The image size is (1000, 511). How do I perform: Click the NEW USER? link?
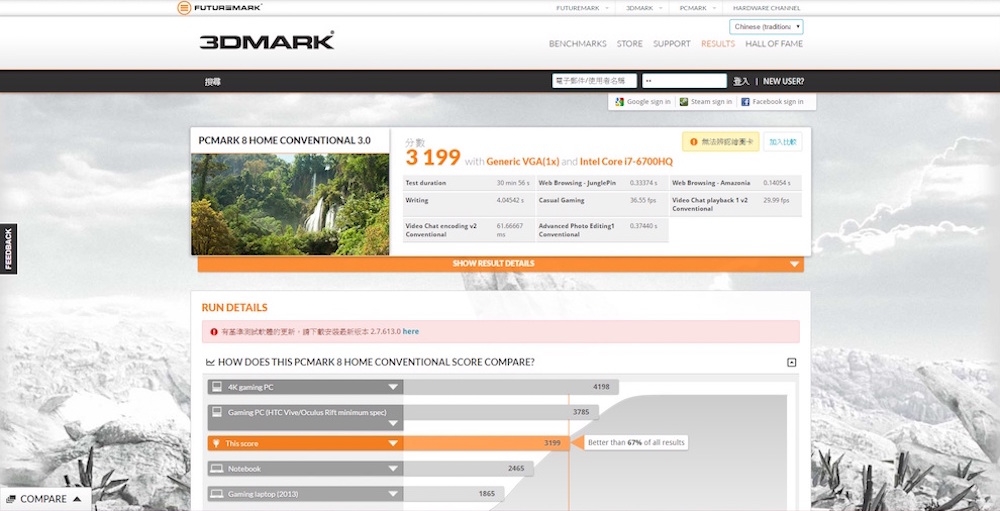tap(783, 81)
